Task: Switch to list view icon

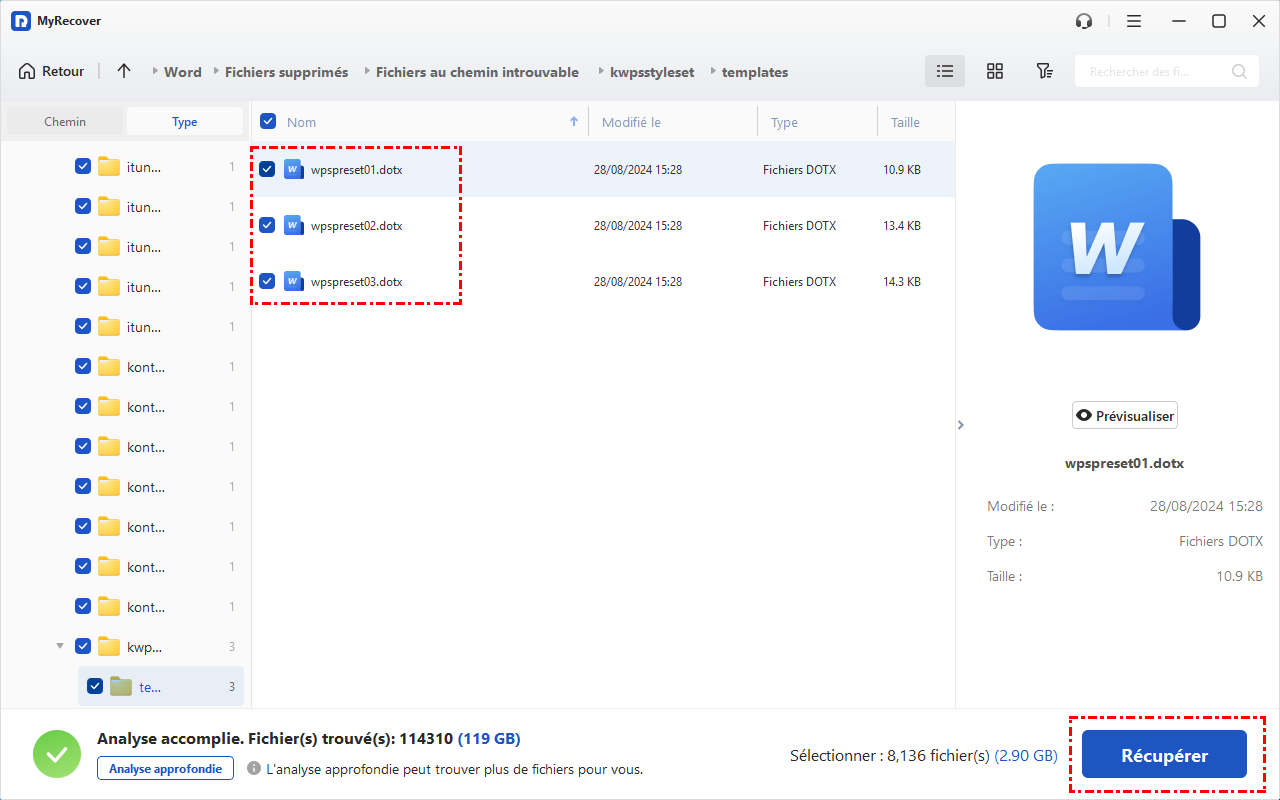Action: tap(944, 71)
